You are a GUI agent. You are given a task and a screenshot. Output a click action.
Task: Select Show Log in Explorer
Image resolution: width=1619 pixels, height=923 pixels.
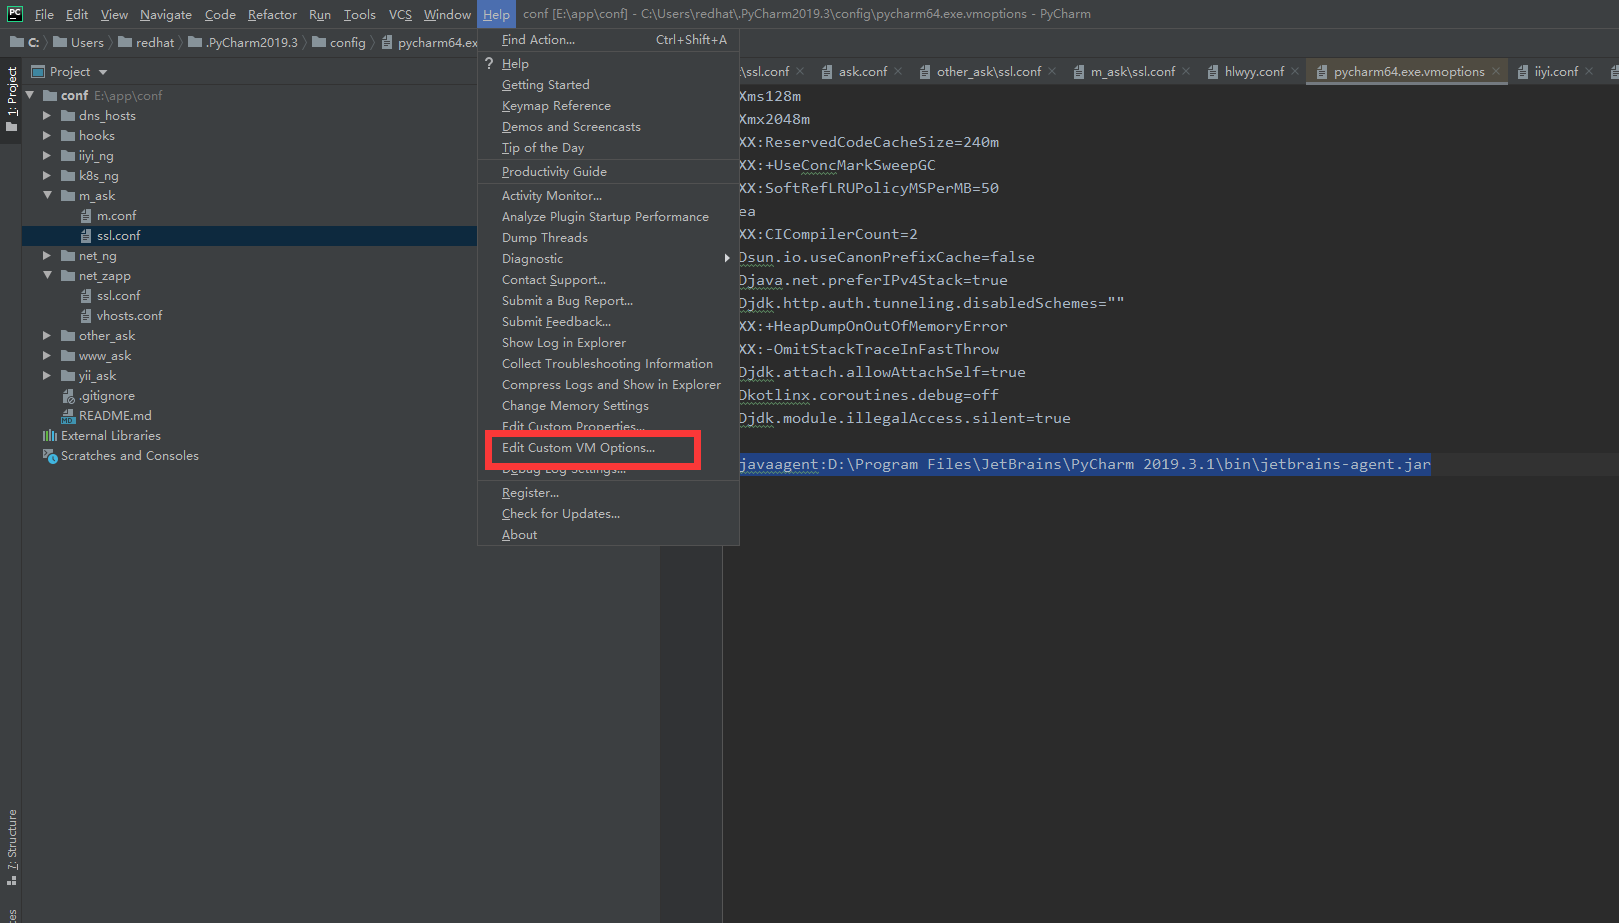click(x=608, y=343)
